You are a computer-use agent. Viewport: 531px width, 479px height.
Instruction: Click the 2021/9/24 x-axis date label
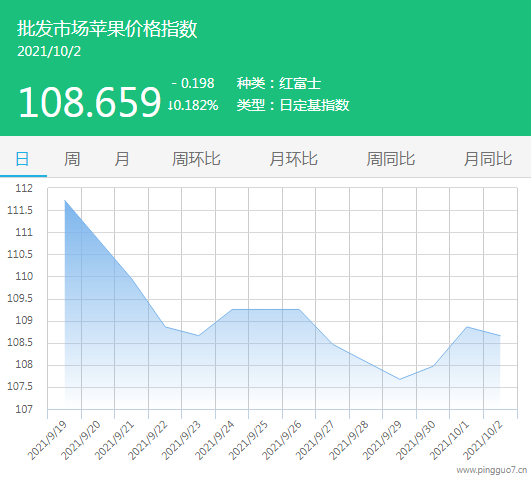pyautogui.click(x=215, y=440)
